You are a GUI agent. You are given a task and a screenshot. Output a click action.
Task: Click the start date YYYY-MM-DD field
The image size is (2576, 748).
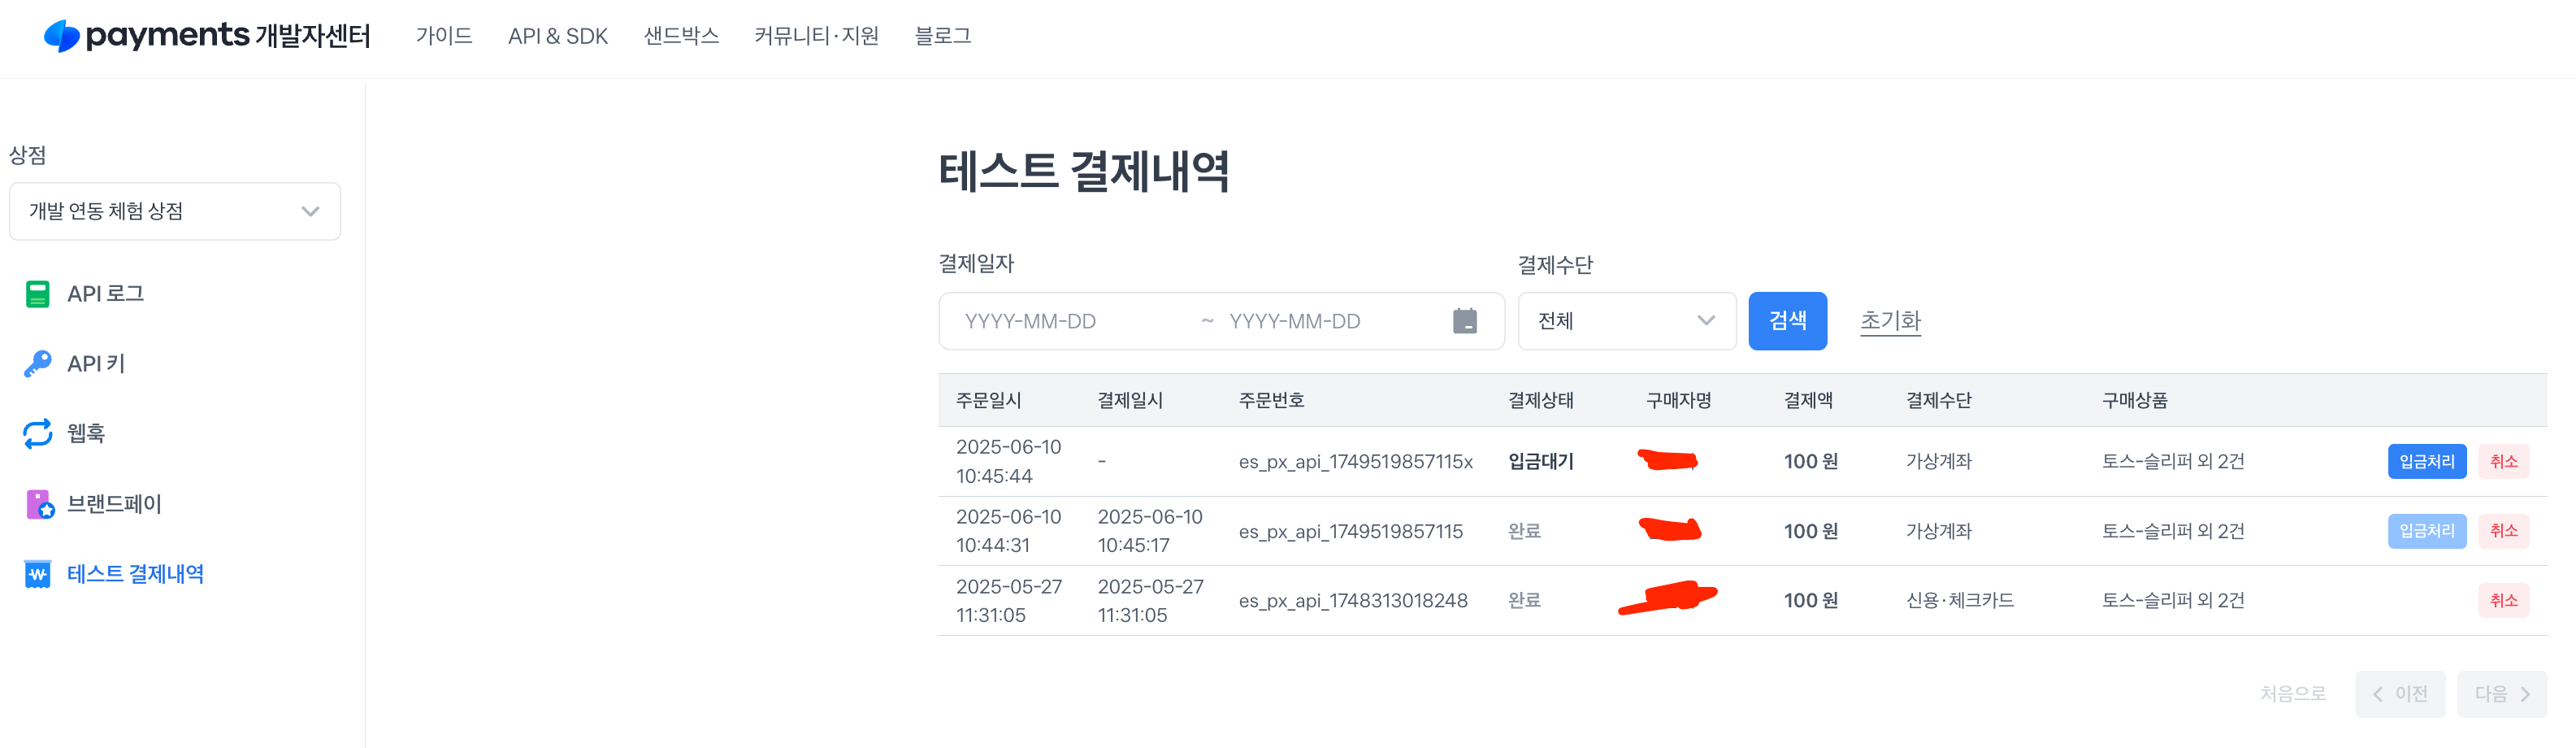(x=1066, y=321)
